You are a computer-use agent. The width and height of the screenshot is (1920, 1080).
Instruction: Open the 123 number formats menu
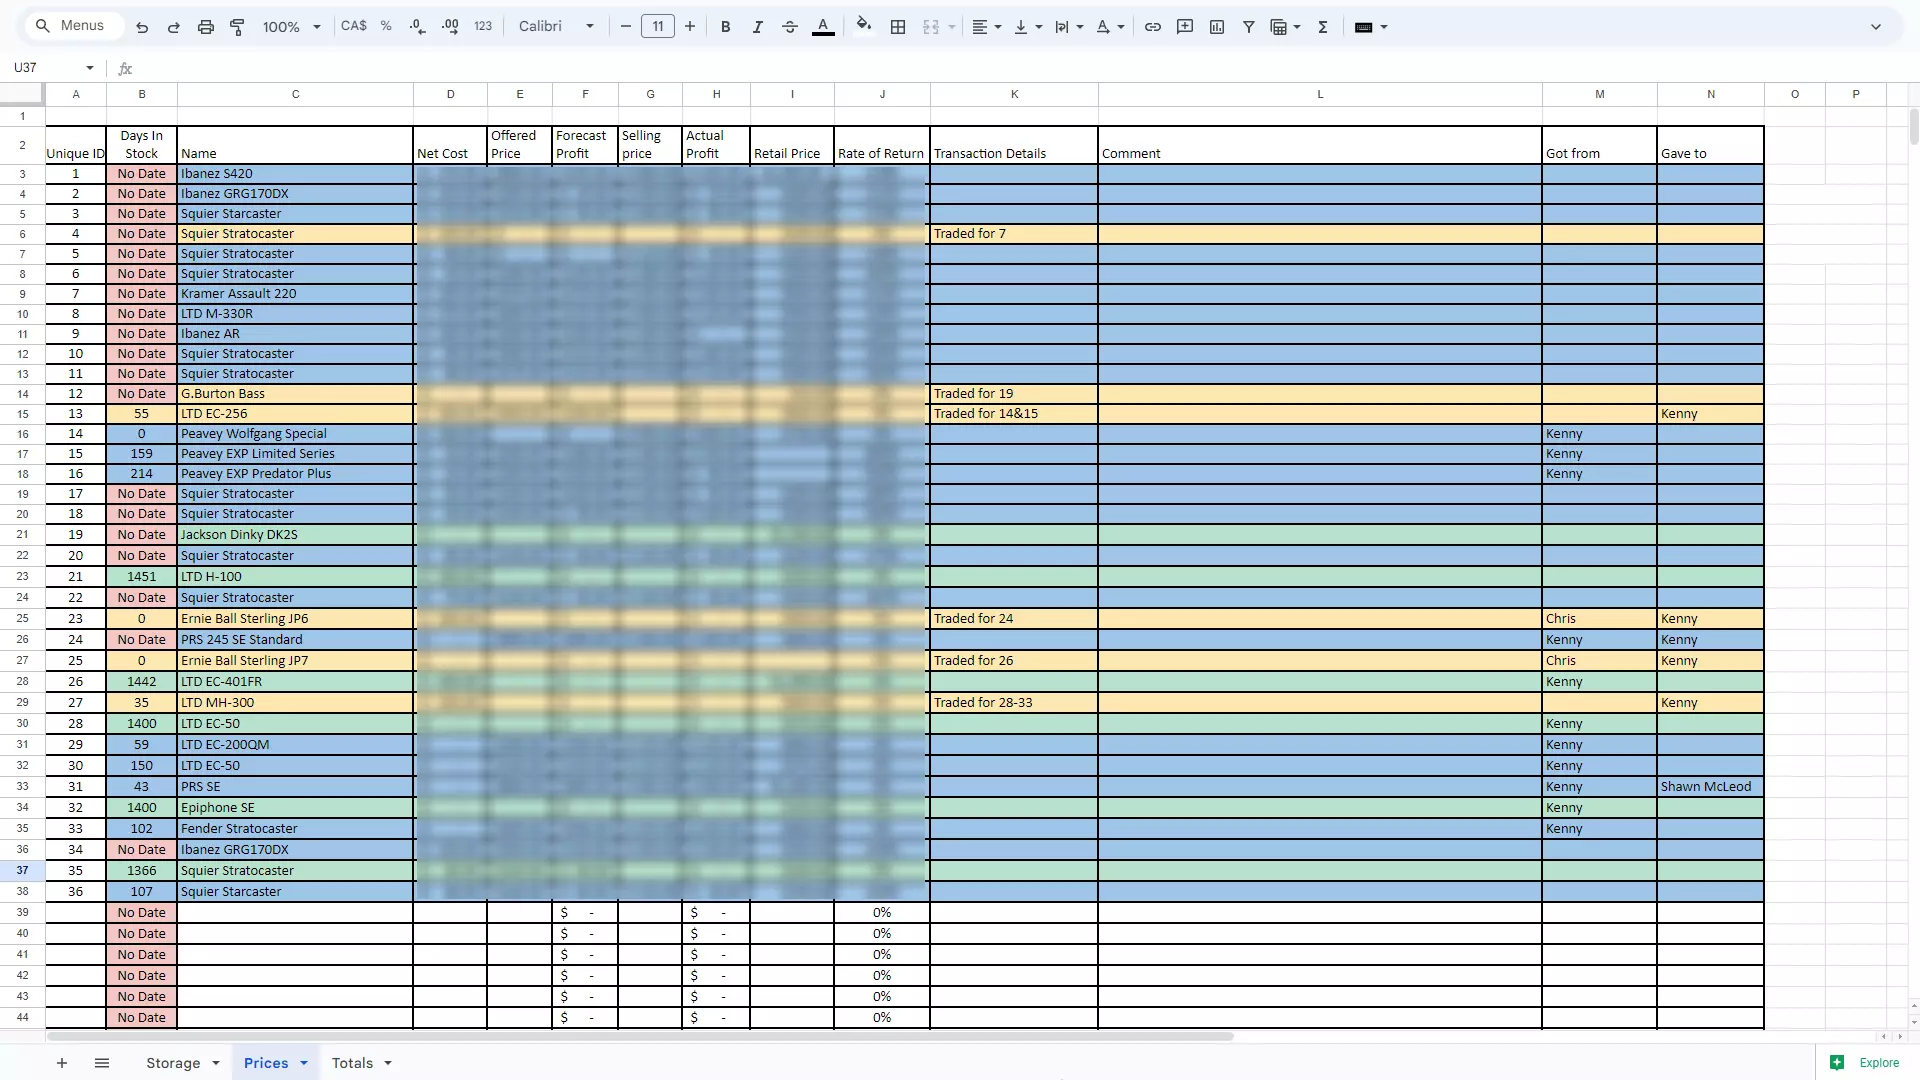(x=483, y=27)
